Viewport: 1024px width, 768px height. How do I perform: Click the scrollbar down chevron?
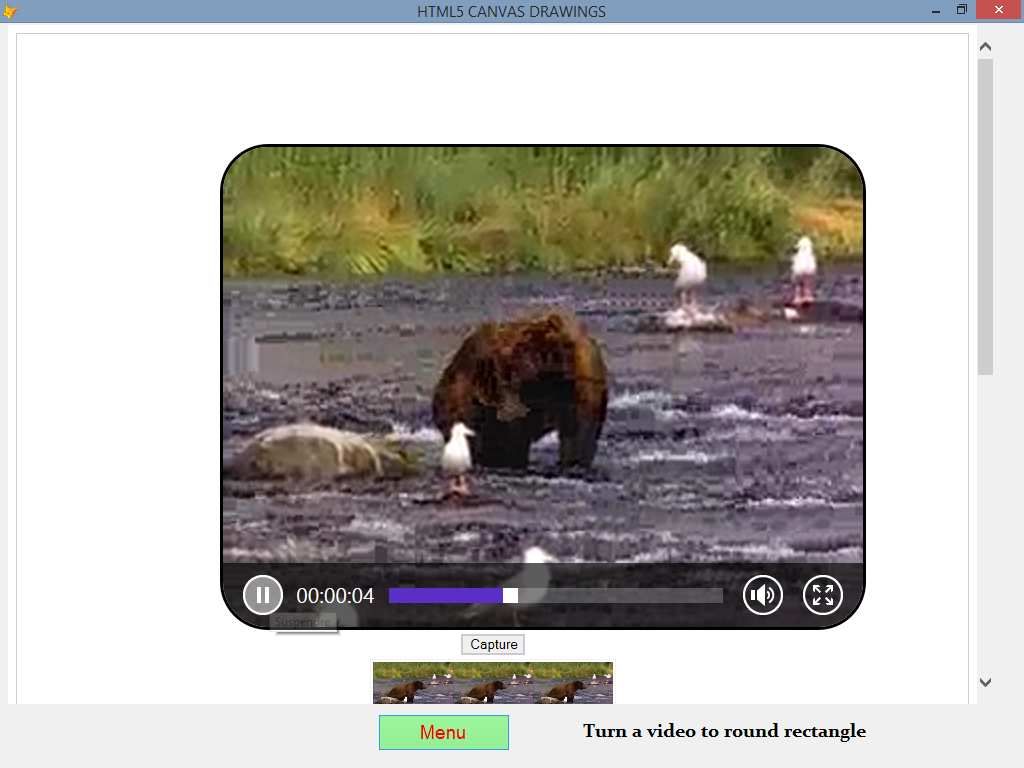click(x=985, y=681)
